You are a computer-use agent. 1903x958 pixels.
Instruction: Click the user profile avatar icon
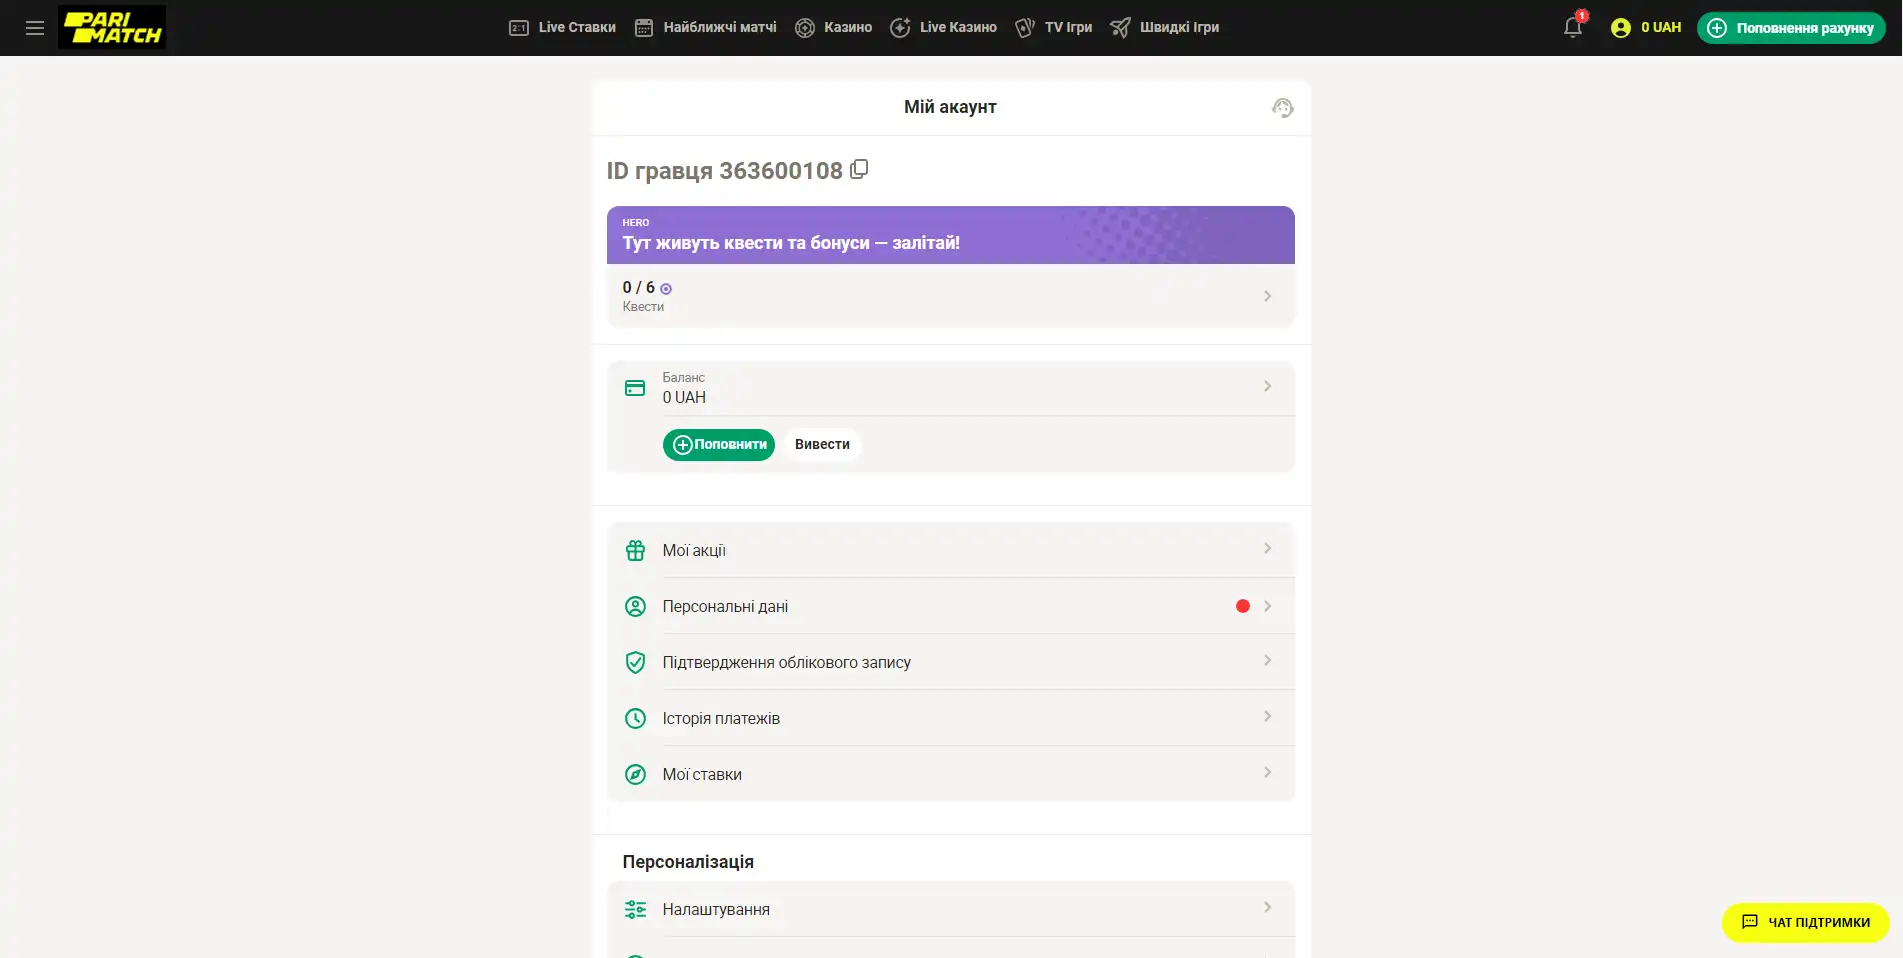[1620, 28]
